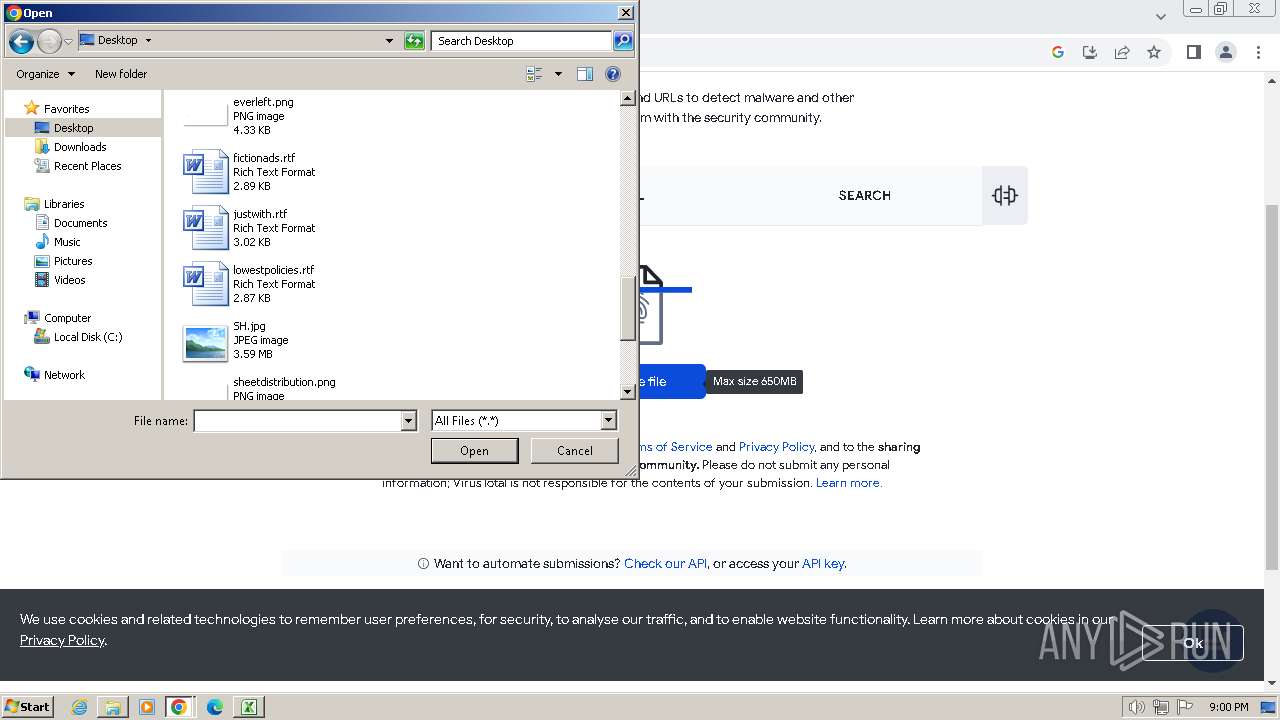Open Check our API link

665,564
